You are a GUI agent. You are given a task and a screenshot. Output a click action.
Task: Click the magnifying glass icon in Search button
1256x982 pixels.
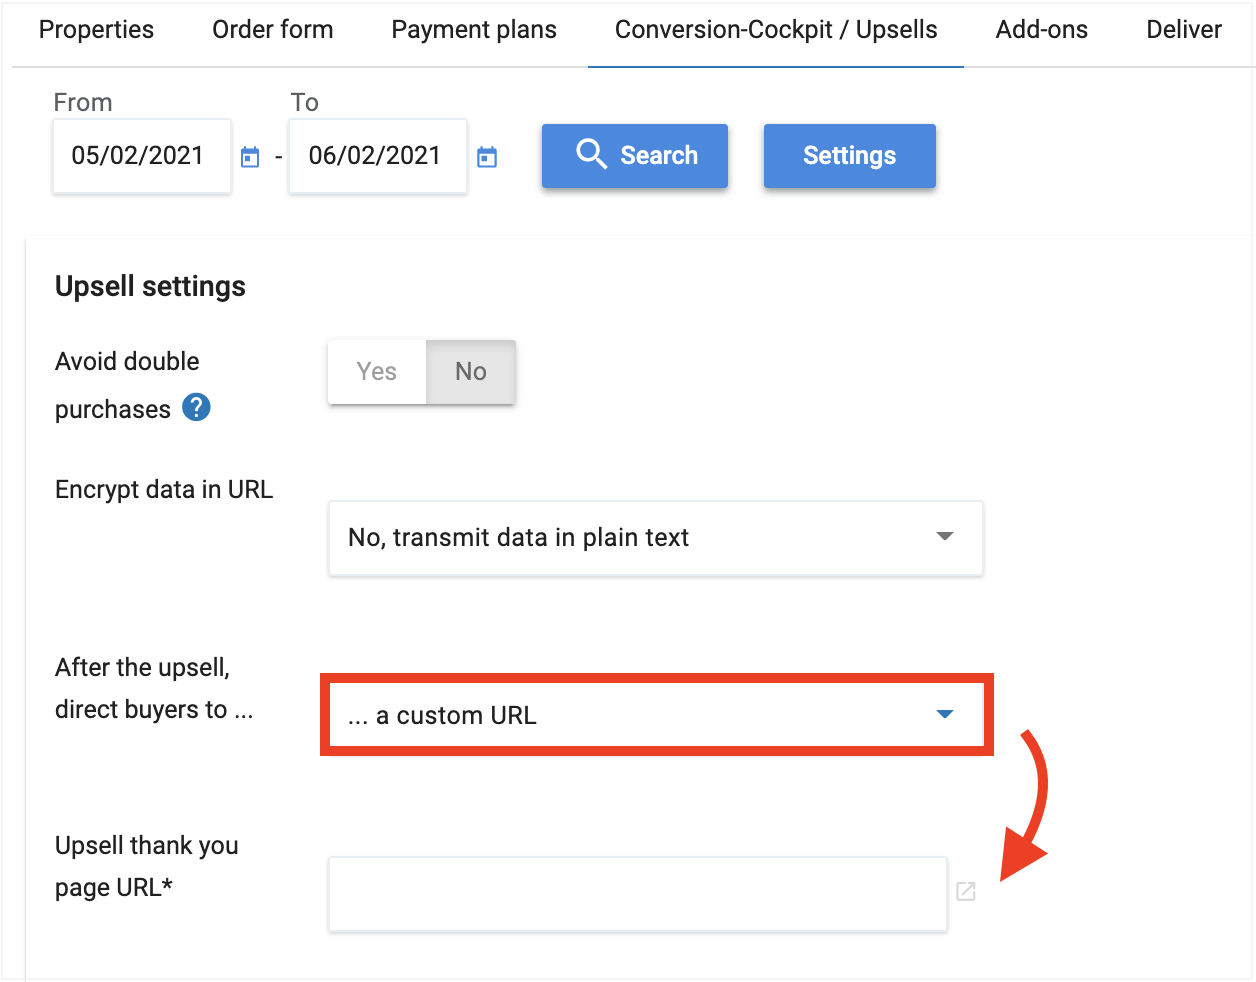tap(591, 155)
